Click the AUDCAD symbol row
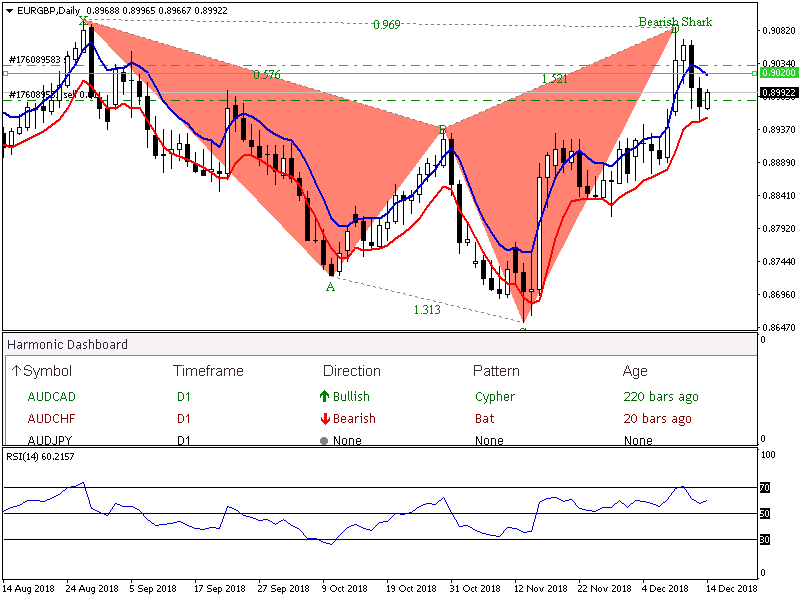The width and height of the screenshot is (800, 600). pyautogui.click(x=52, y=396)
